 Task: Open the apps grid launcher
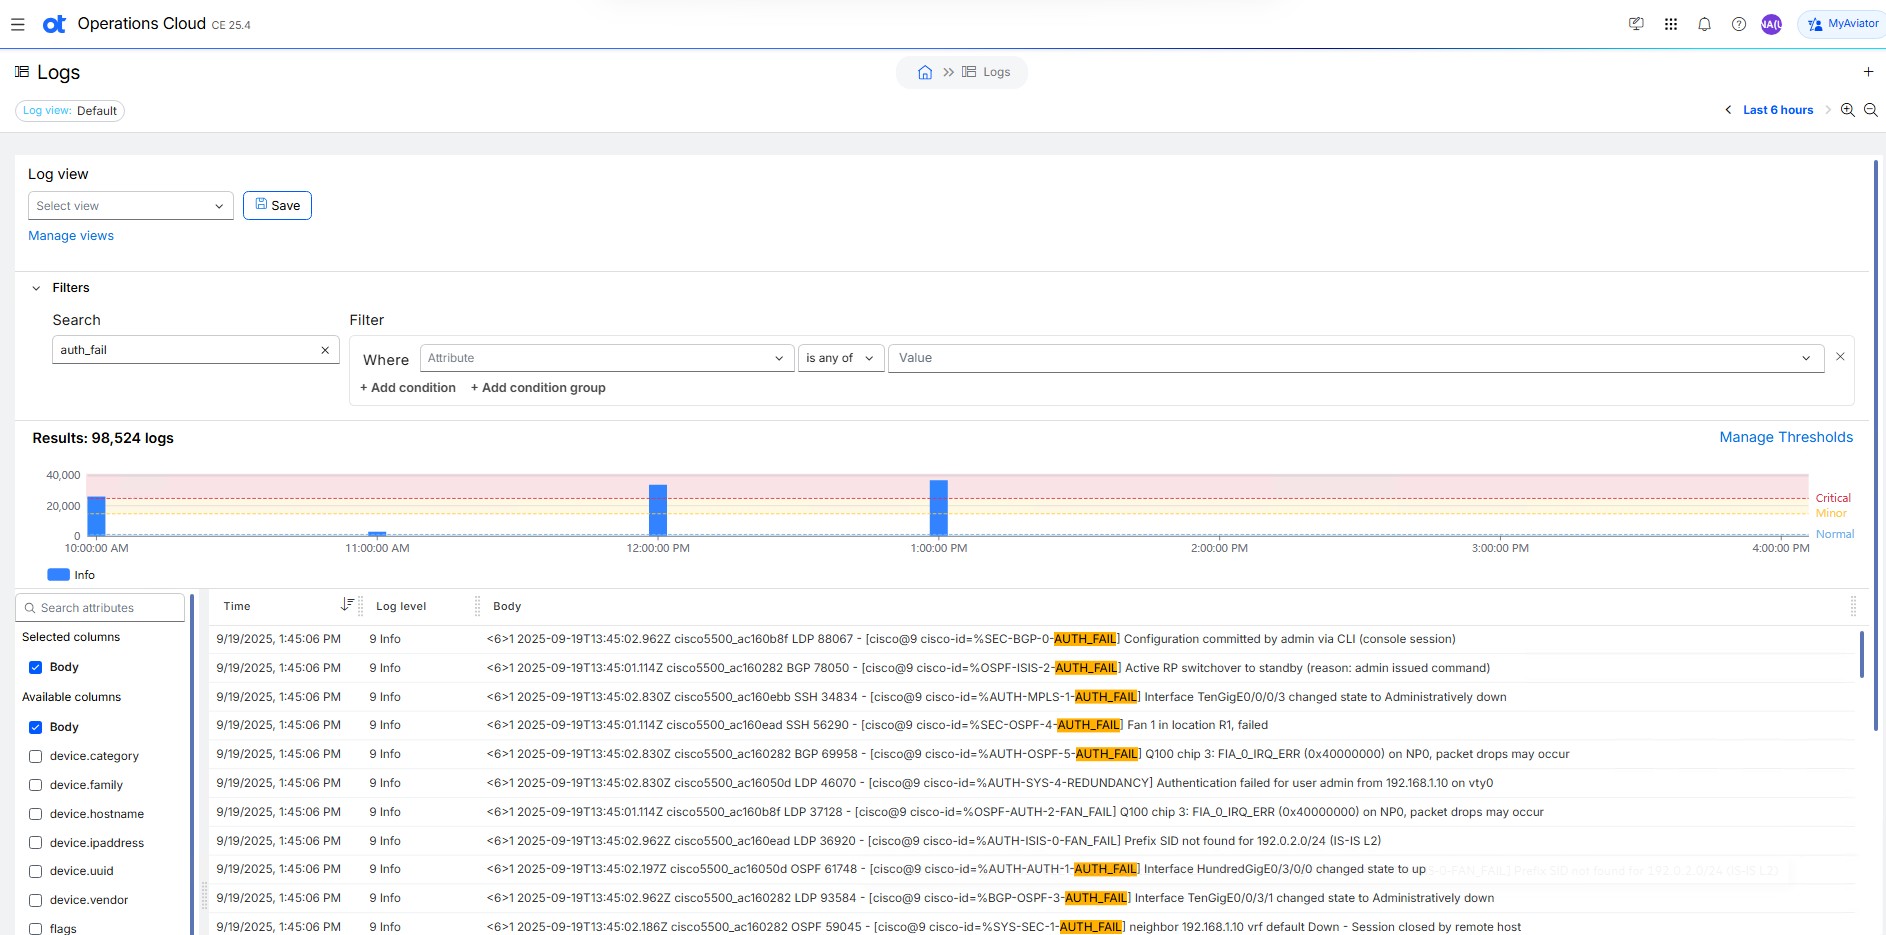pyautogui.click(x=1671, y=24)
